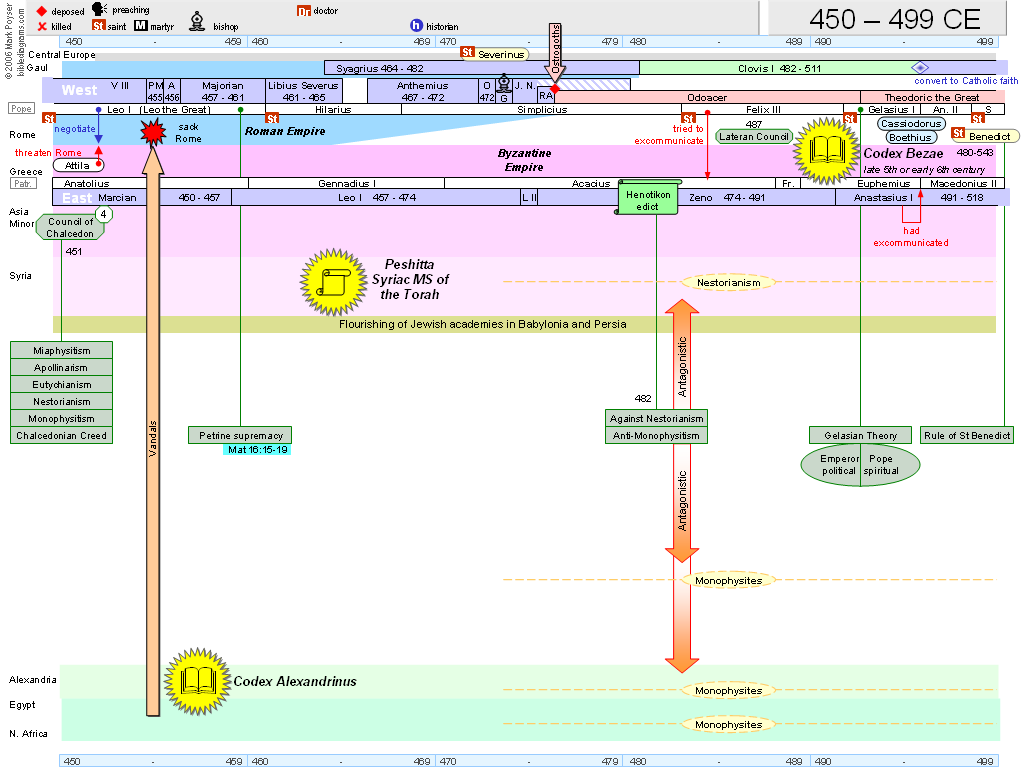Click the bishop icon in the legend
The width and height of the screenshot is (1024, 768).
coord(197,24)
